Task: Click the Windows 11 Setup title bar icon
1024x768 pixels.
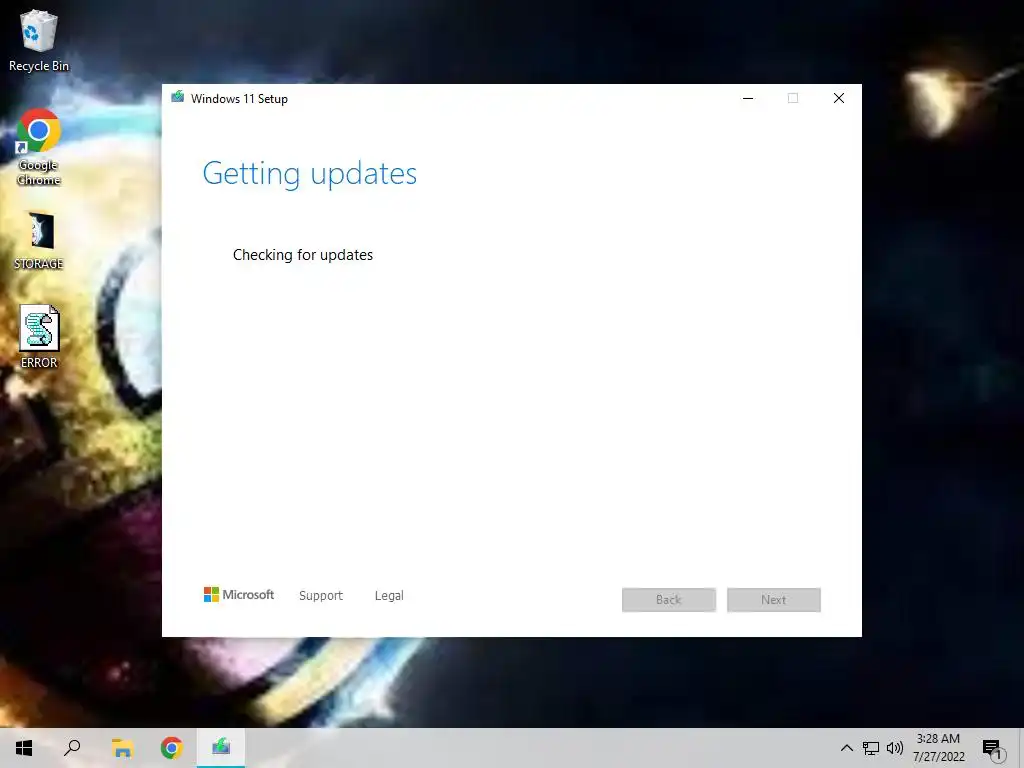Action: pos(178,98)
